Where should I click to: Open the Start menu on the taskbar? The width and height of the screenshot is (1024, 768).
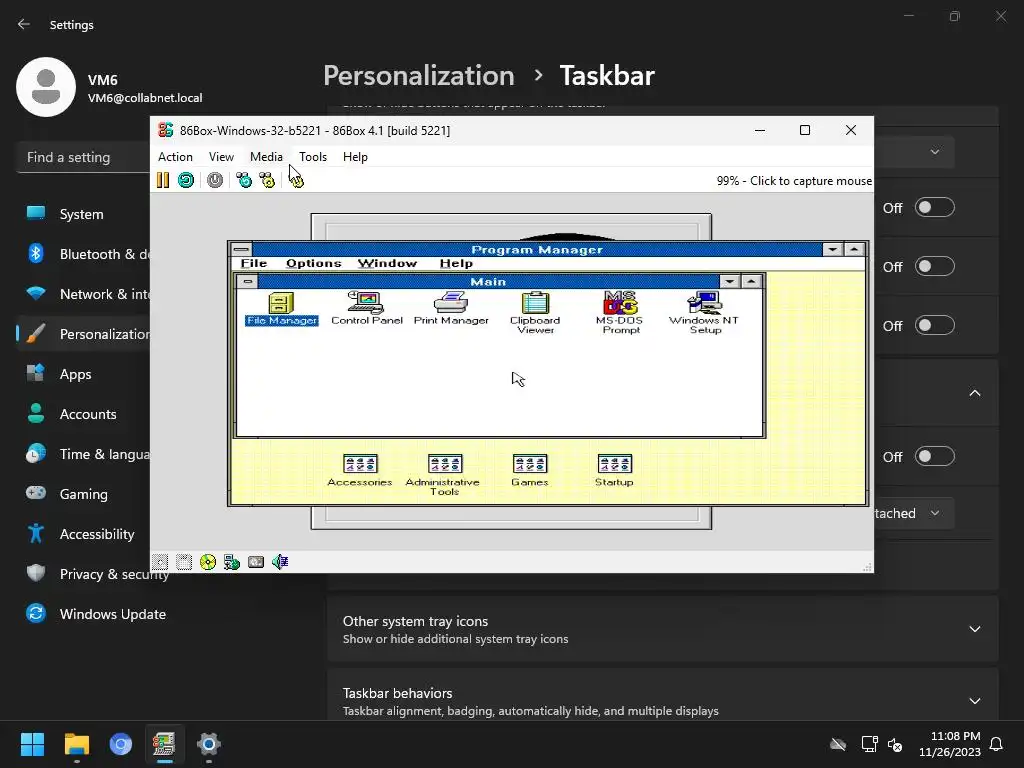pos(32,744)
